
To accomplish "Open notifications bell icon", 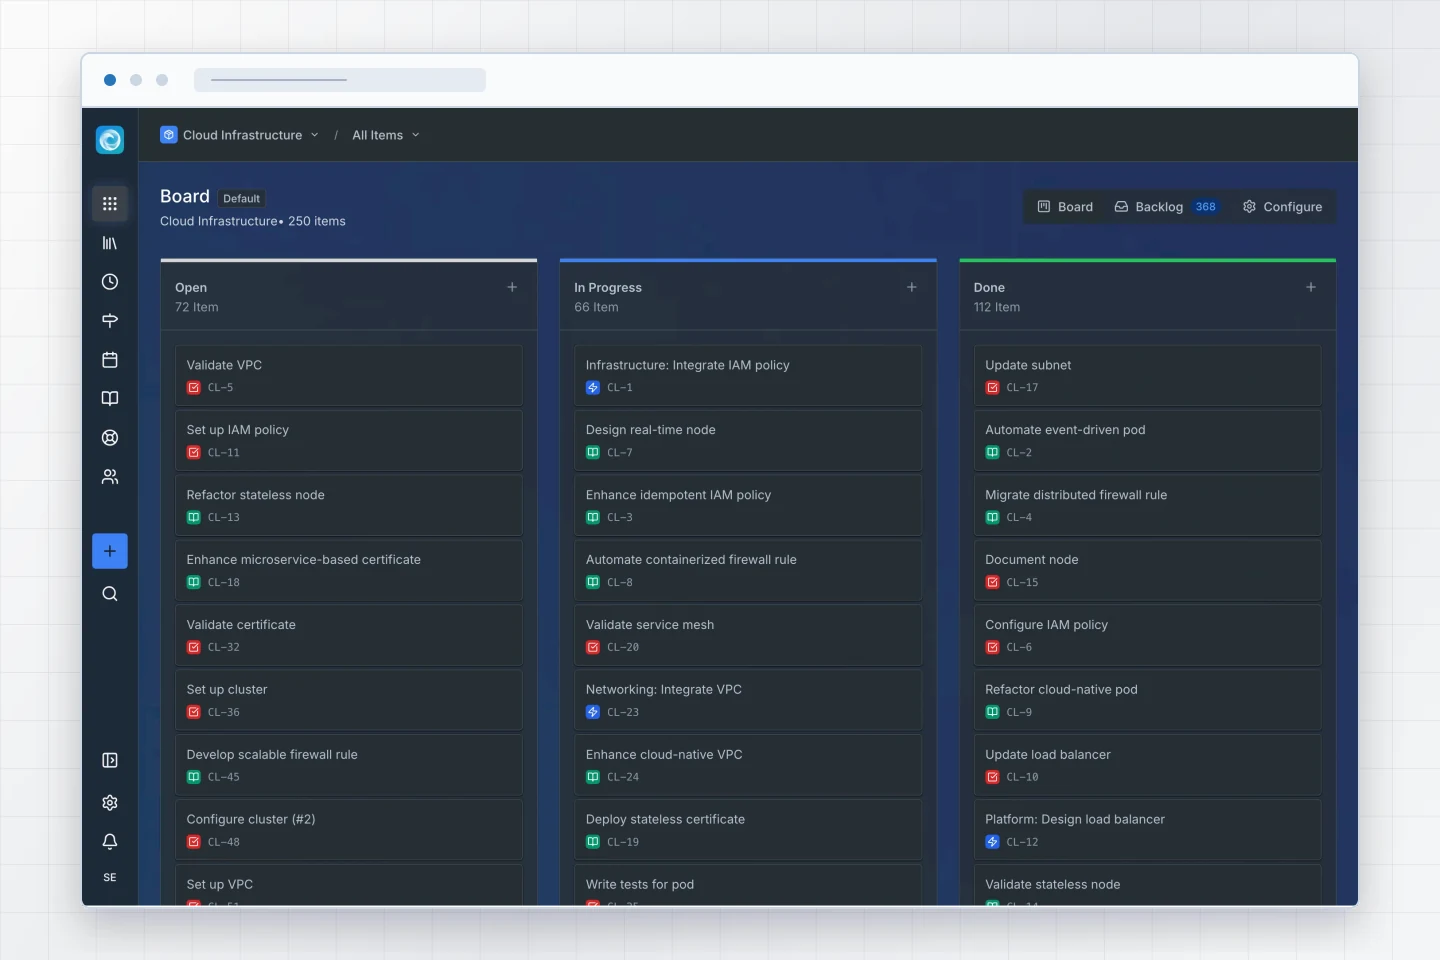I will click(110, 841).
